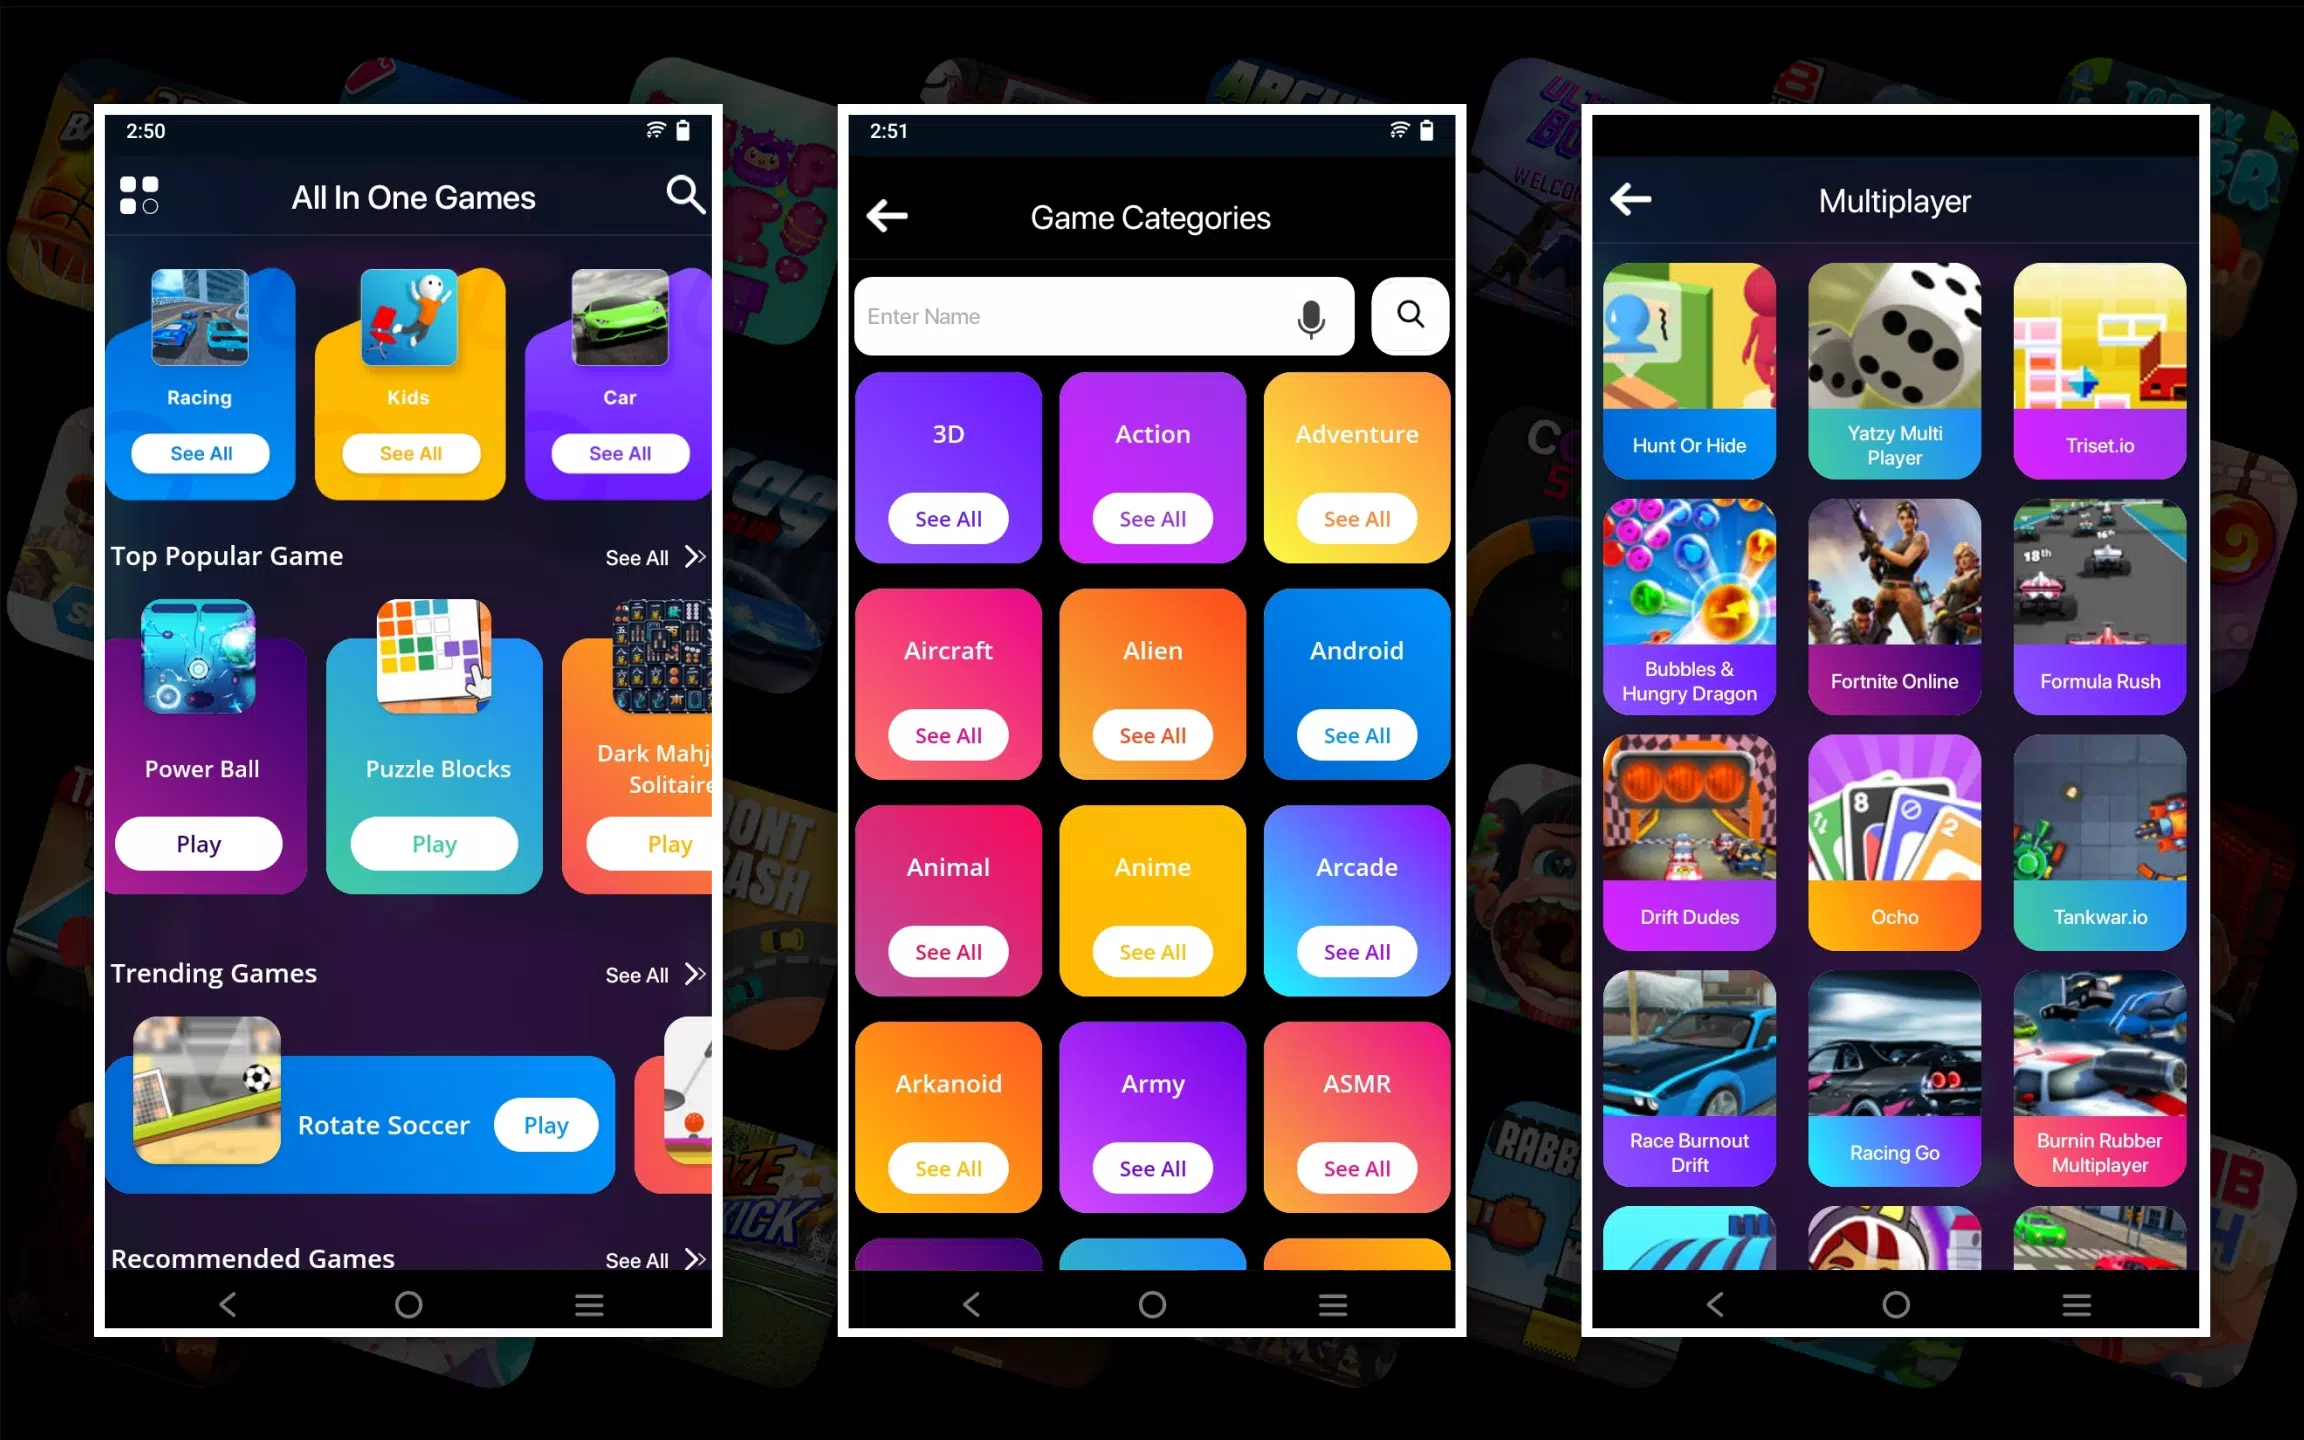Play the Rotate Soccer game

546,1123
